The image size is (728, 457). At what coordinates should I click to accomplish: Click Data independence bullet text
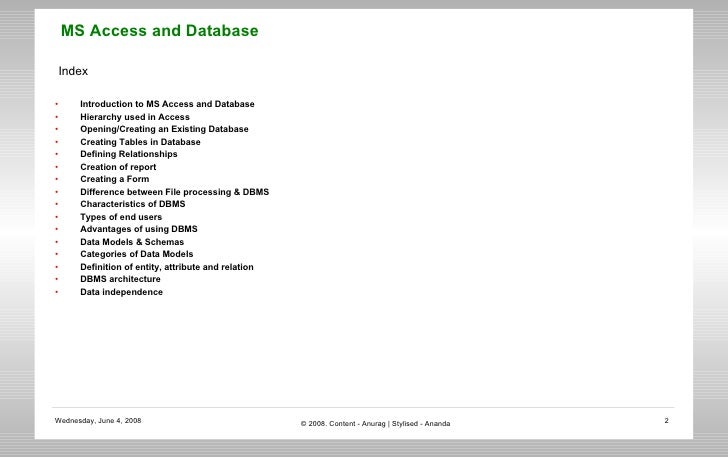pos(121,293)
